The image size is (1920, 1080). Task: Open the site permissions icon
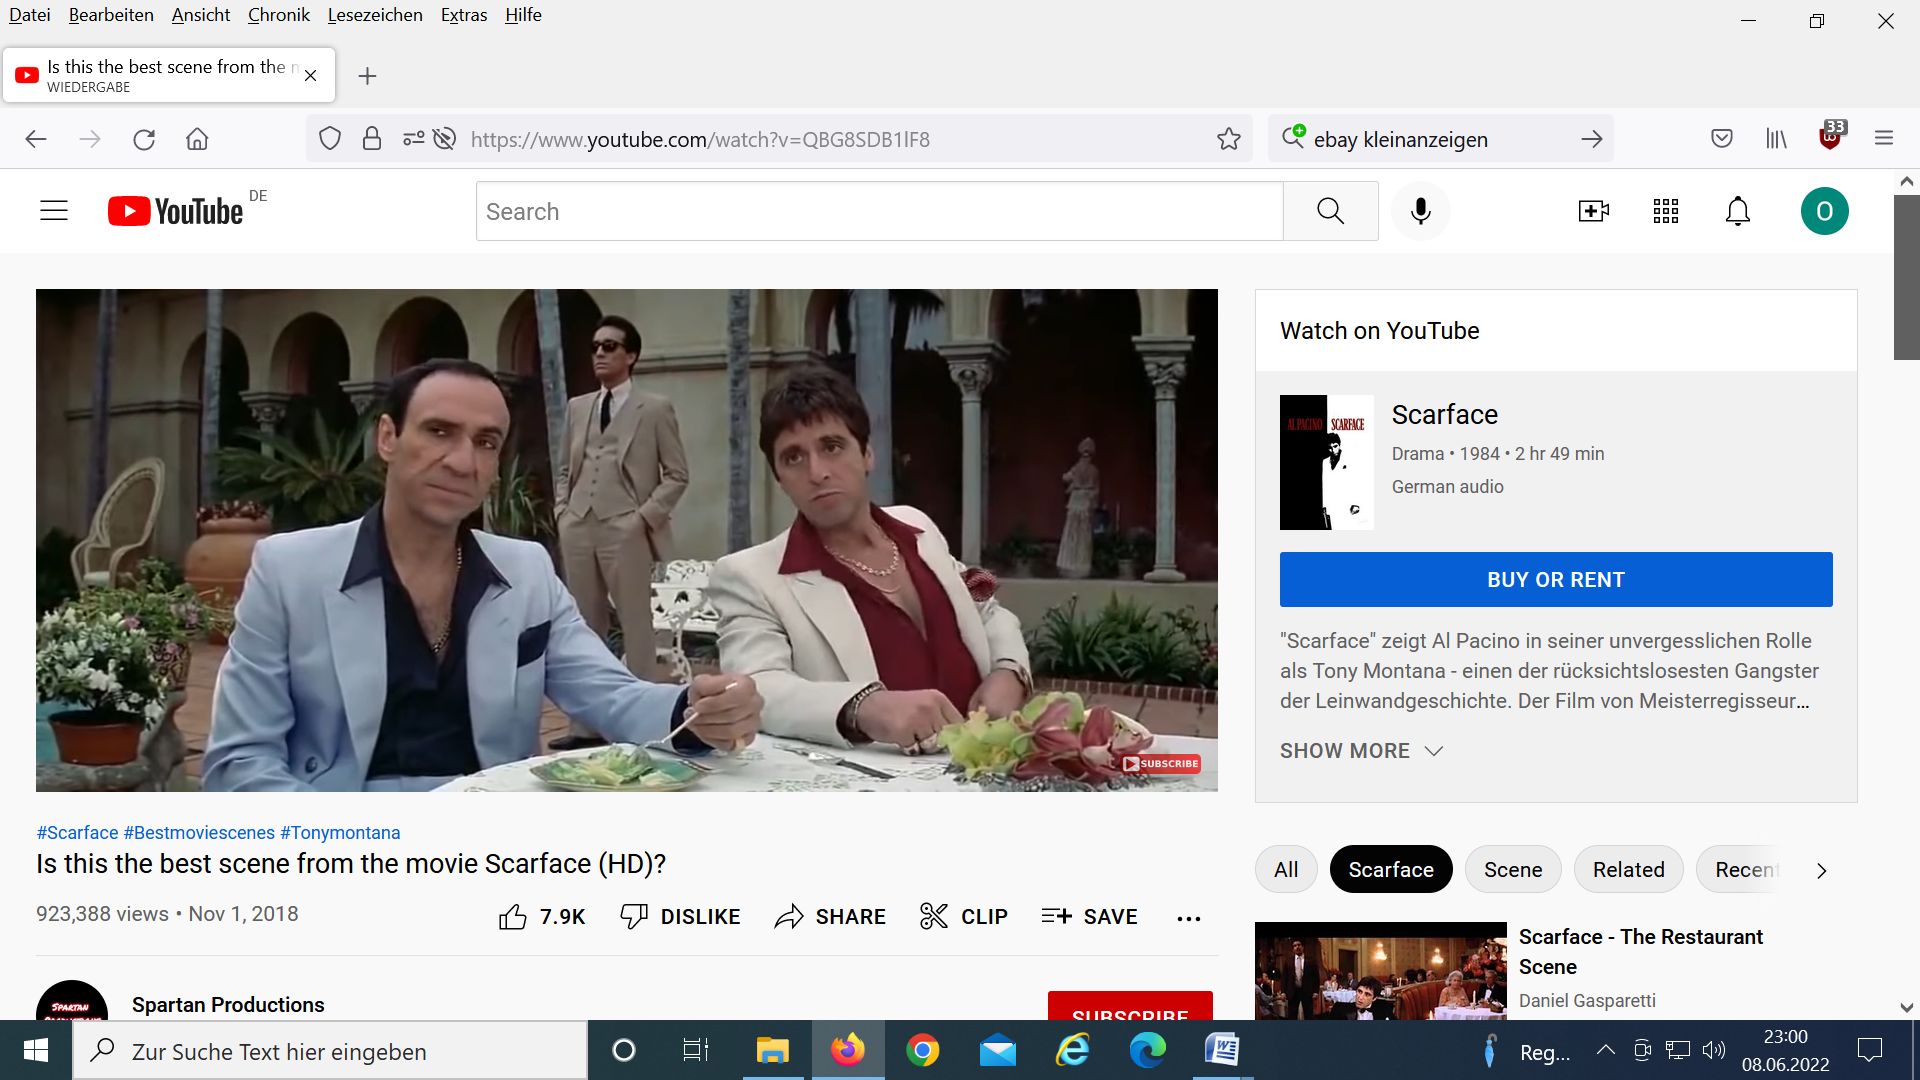pyautogui.click(x=413, y=139)
